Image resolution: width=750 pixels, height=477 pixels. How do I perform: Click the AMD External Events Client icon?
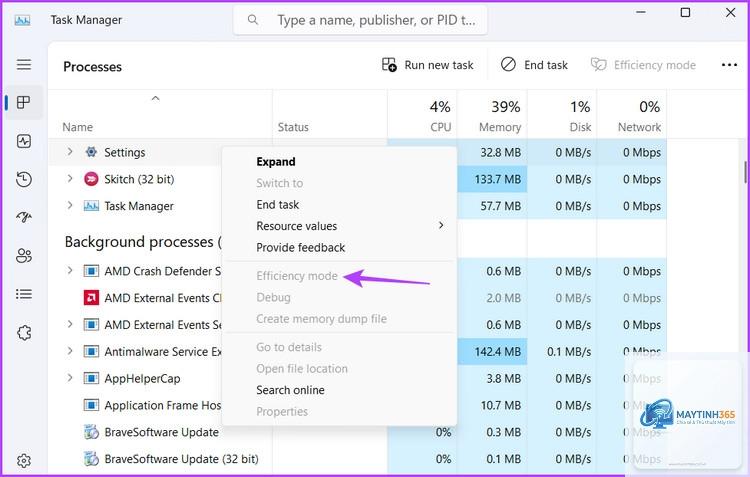[x=91, y=298]
